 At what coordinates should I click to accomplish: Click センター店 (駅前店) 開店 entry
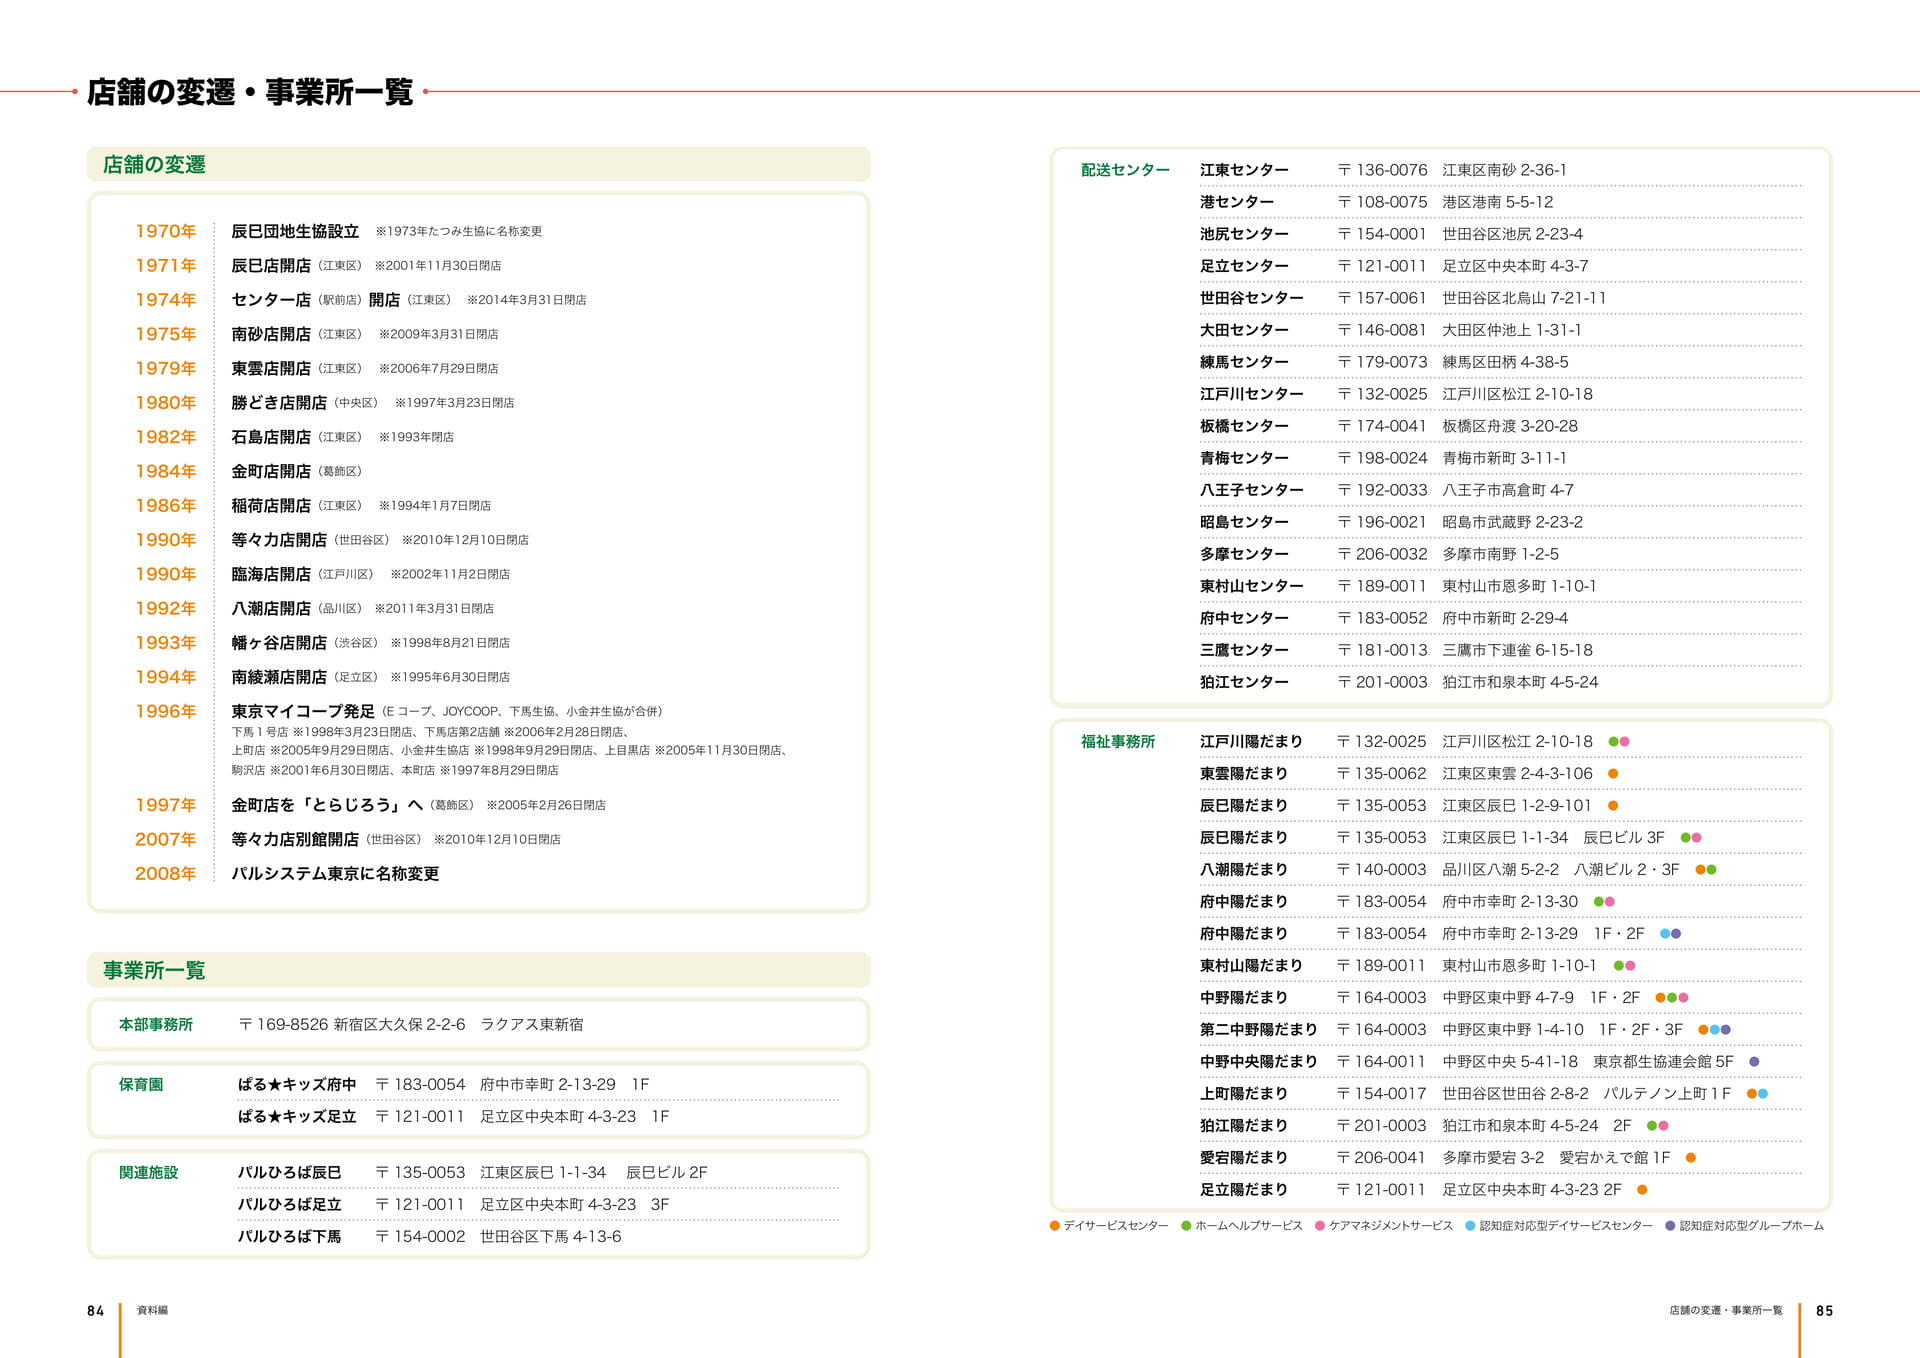[316, 299]
